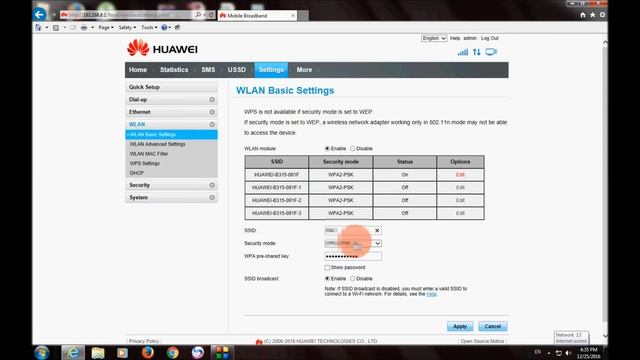The width and height of the screenshot is (640, 360).
Task: Open the More tab
Action: click(304, 70)
